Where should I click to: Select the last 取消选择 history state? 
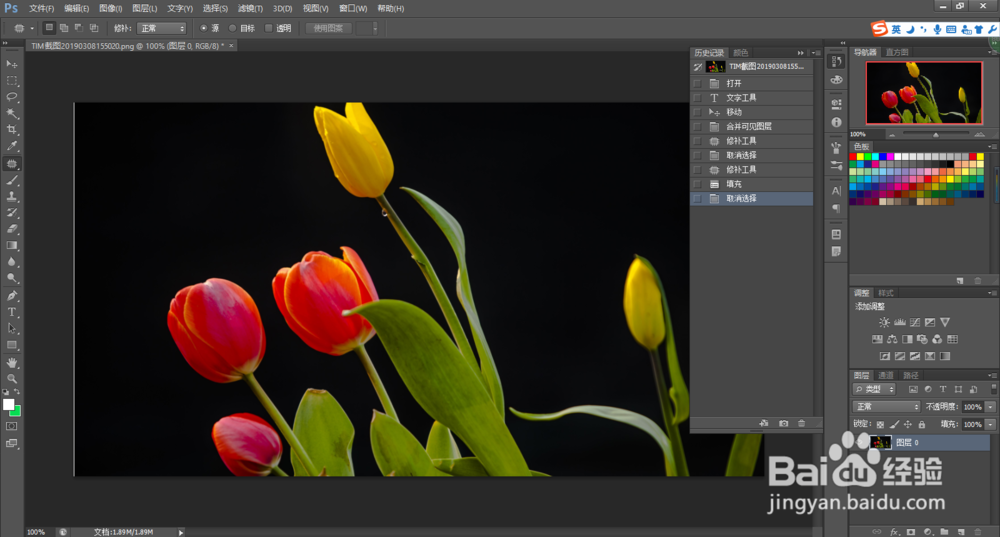coord(751,198)
